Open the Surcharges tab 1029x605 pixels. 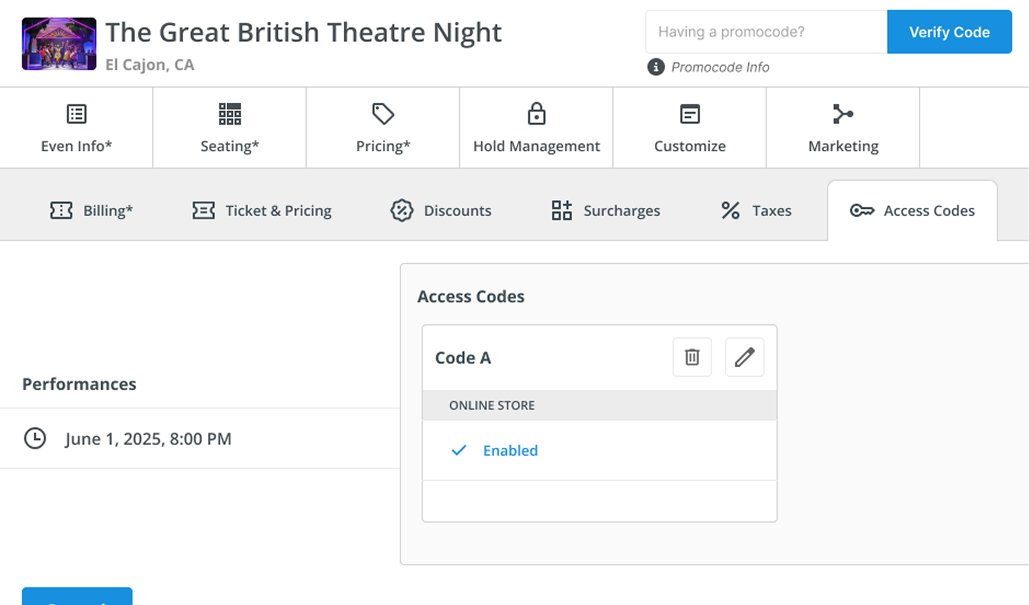point(604,210)
